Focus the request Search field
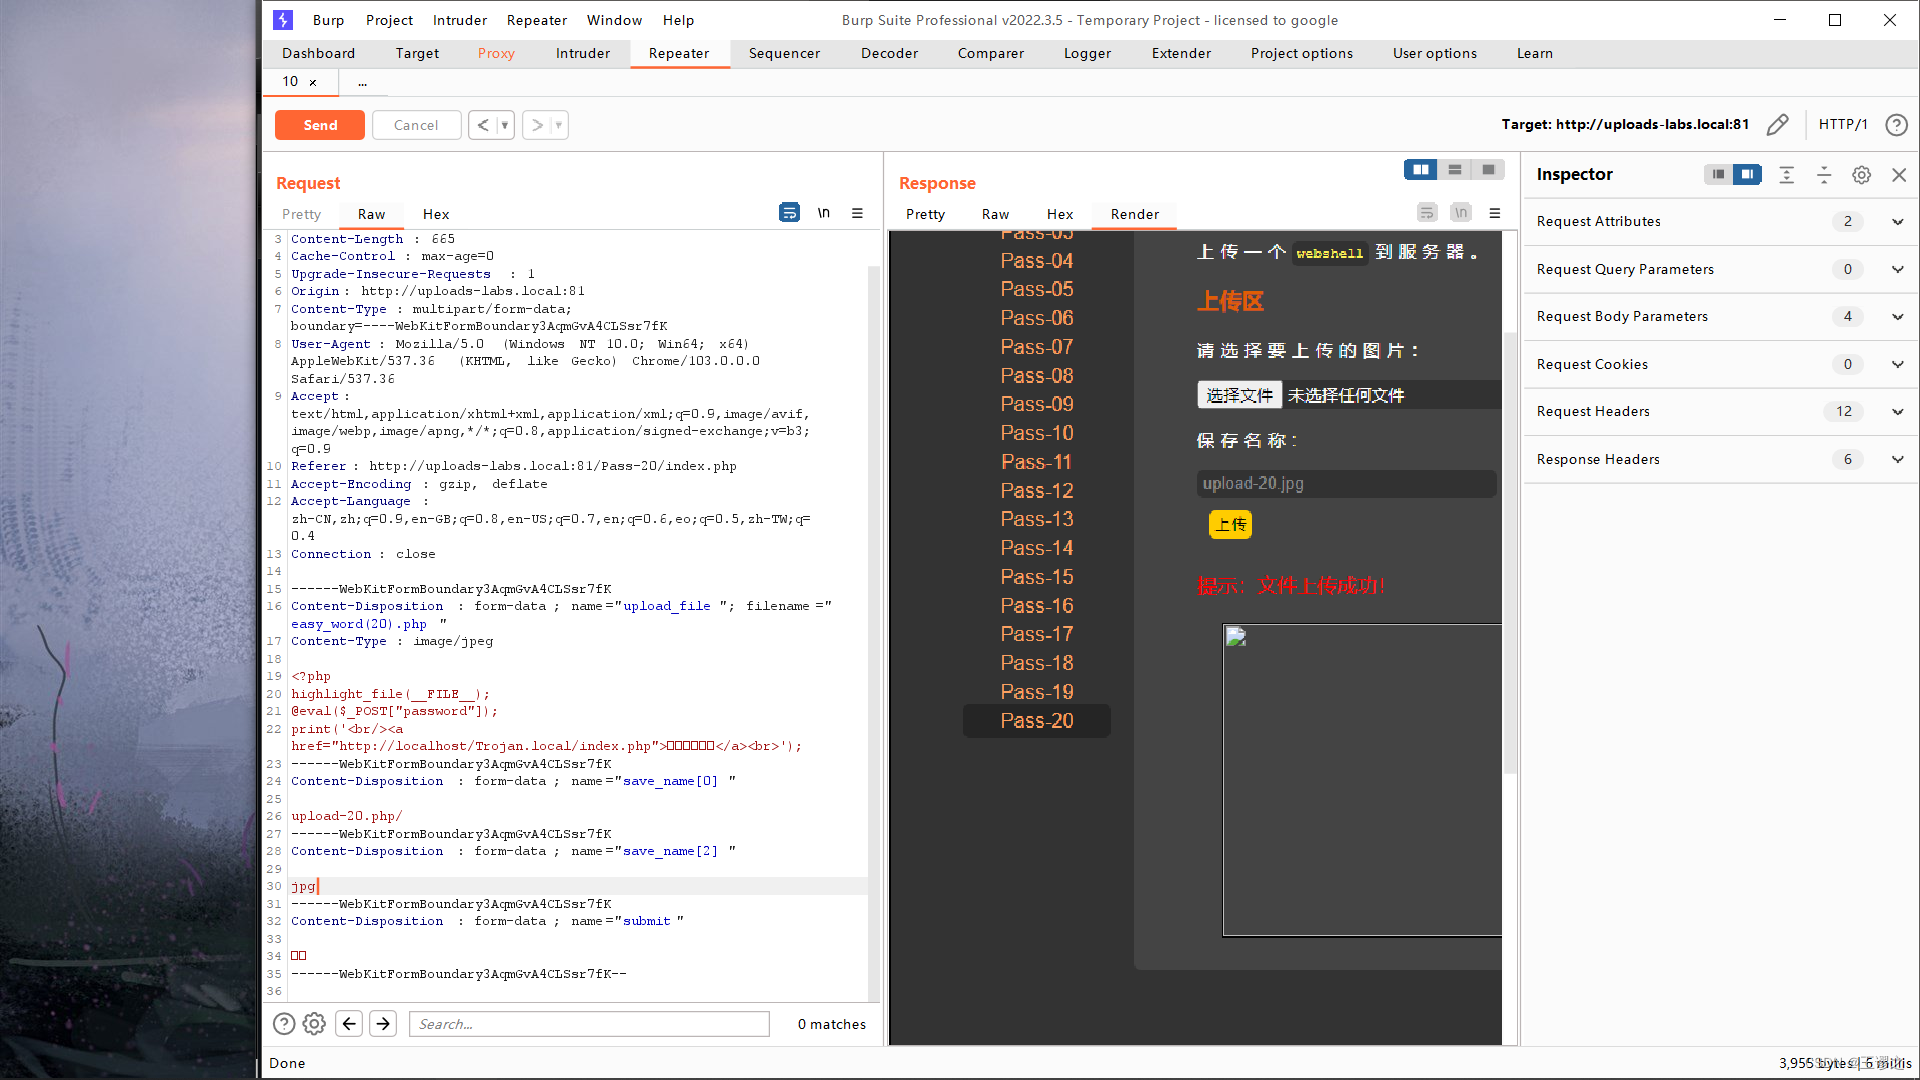Image resolution: width=1920 pixels, height=1080 pixels. [589, 1024]
